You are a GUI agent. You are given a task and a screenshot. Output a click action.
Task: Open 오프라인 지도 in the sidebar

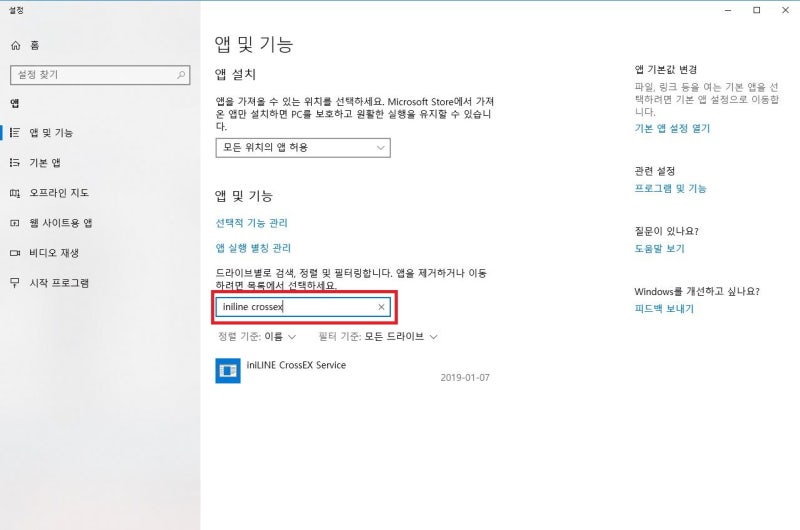[100, 193]
